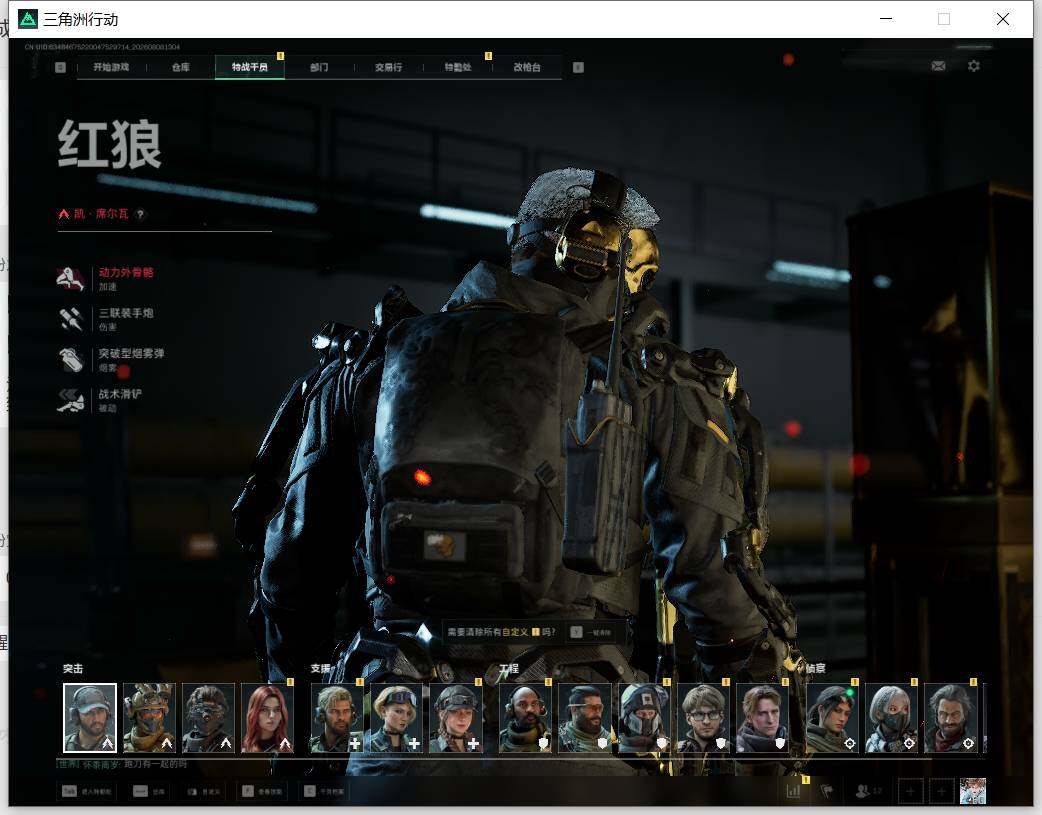Image resolution: width=1042 pixels, height=815 pixels.
Task: Click the C key shortcut in bottom bar
Action: click(324, 791)
